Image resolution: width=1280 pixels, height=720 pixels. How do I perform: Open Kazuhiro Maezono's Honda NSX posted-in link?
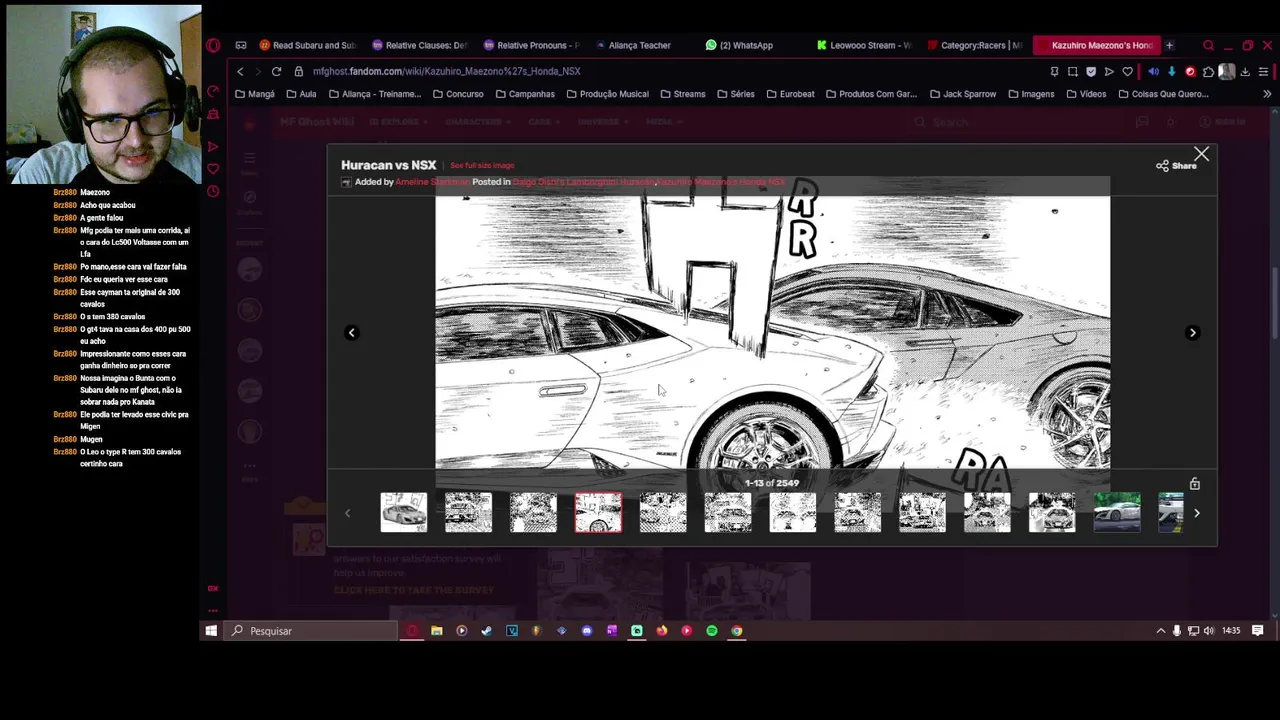721,182
